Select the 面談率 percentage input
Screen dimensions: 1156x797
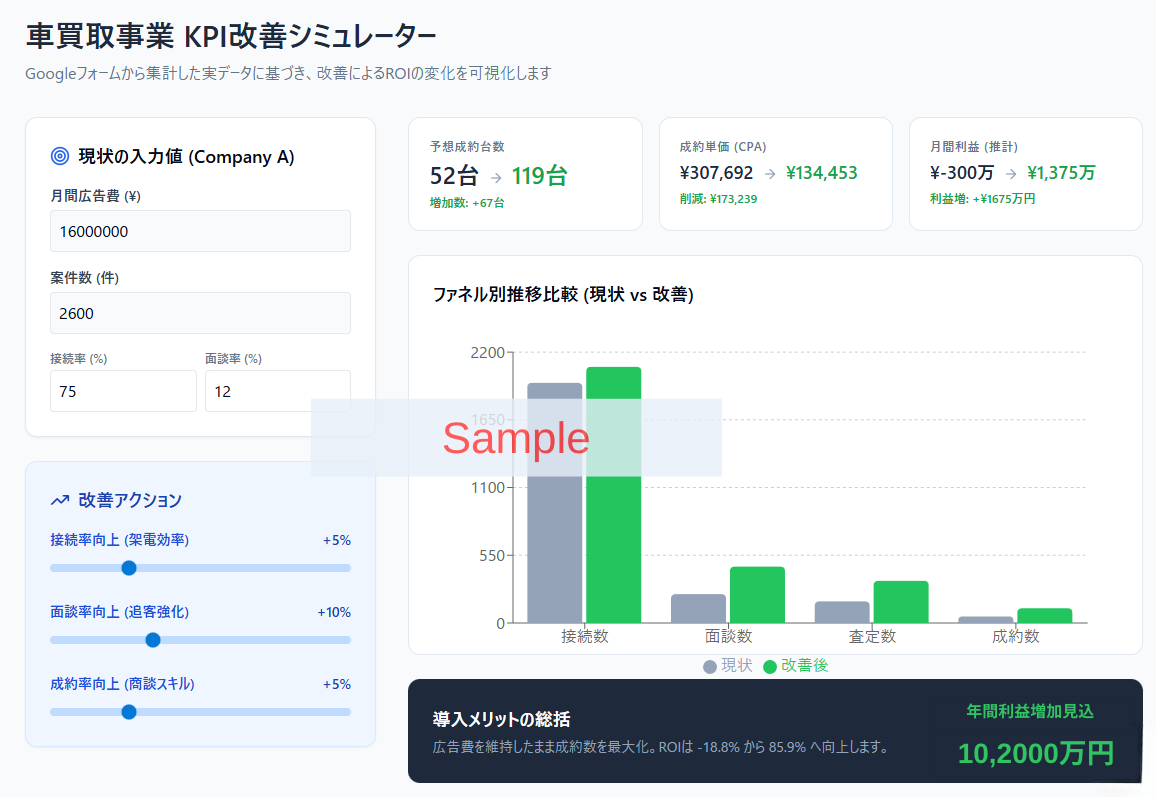(x=277, y=391)
